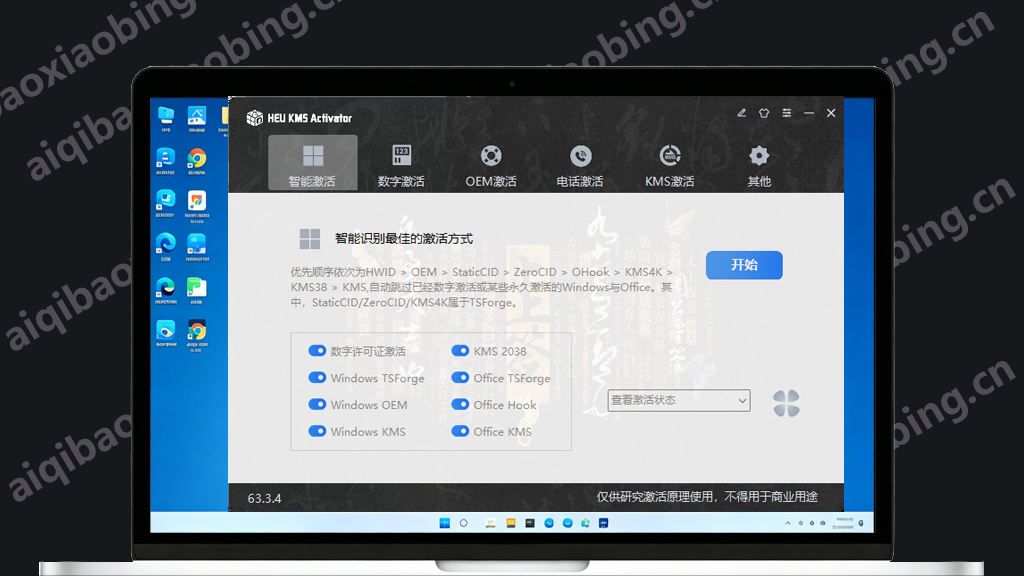Close the HEU KMS Activator window
This screenshot has width=1024, height=576.
click(x=831, y=113)
